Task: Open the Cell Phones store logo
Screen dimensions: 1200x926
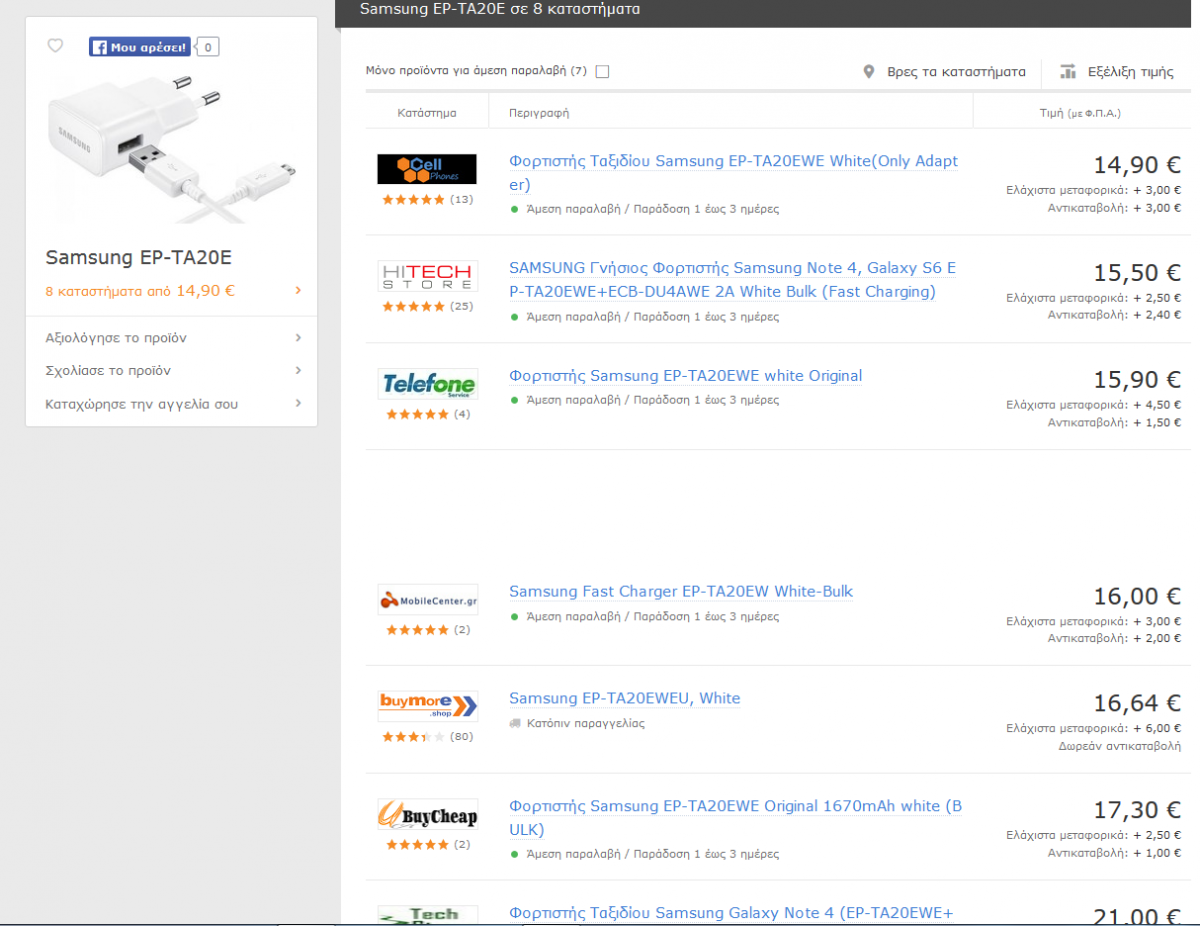Action: (427, 169)
